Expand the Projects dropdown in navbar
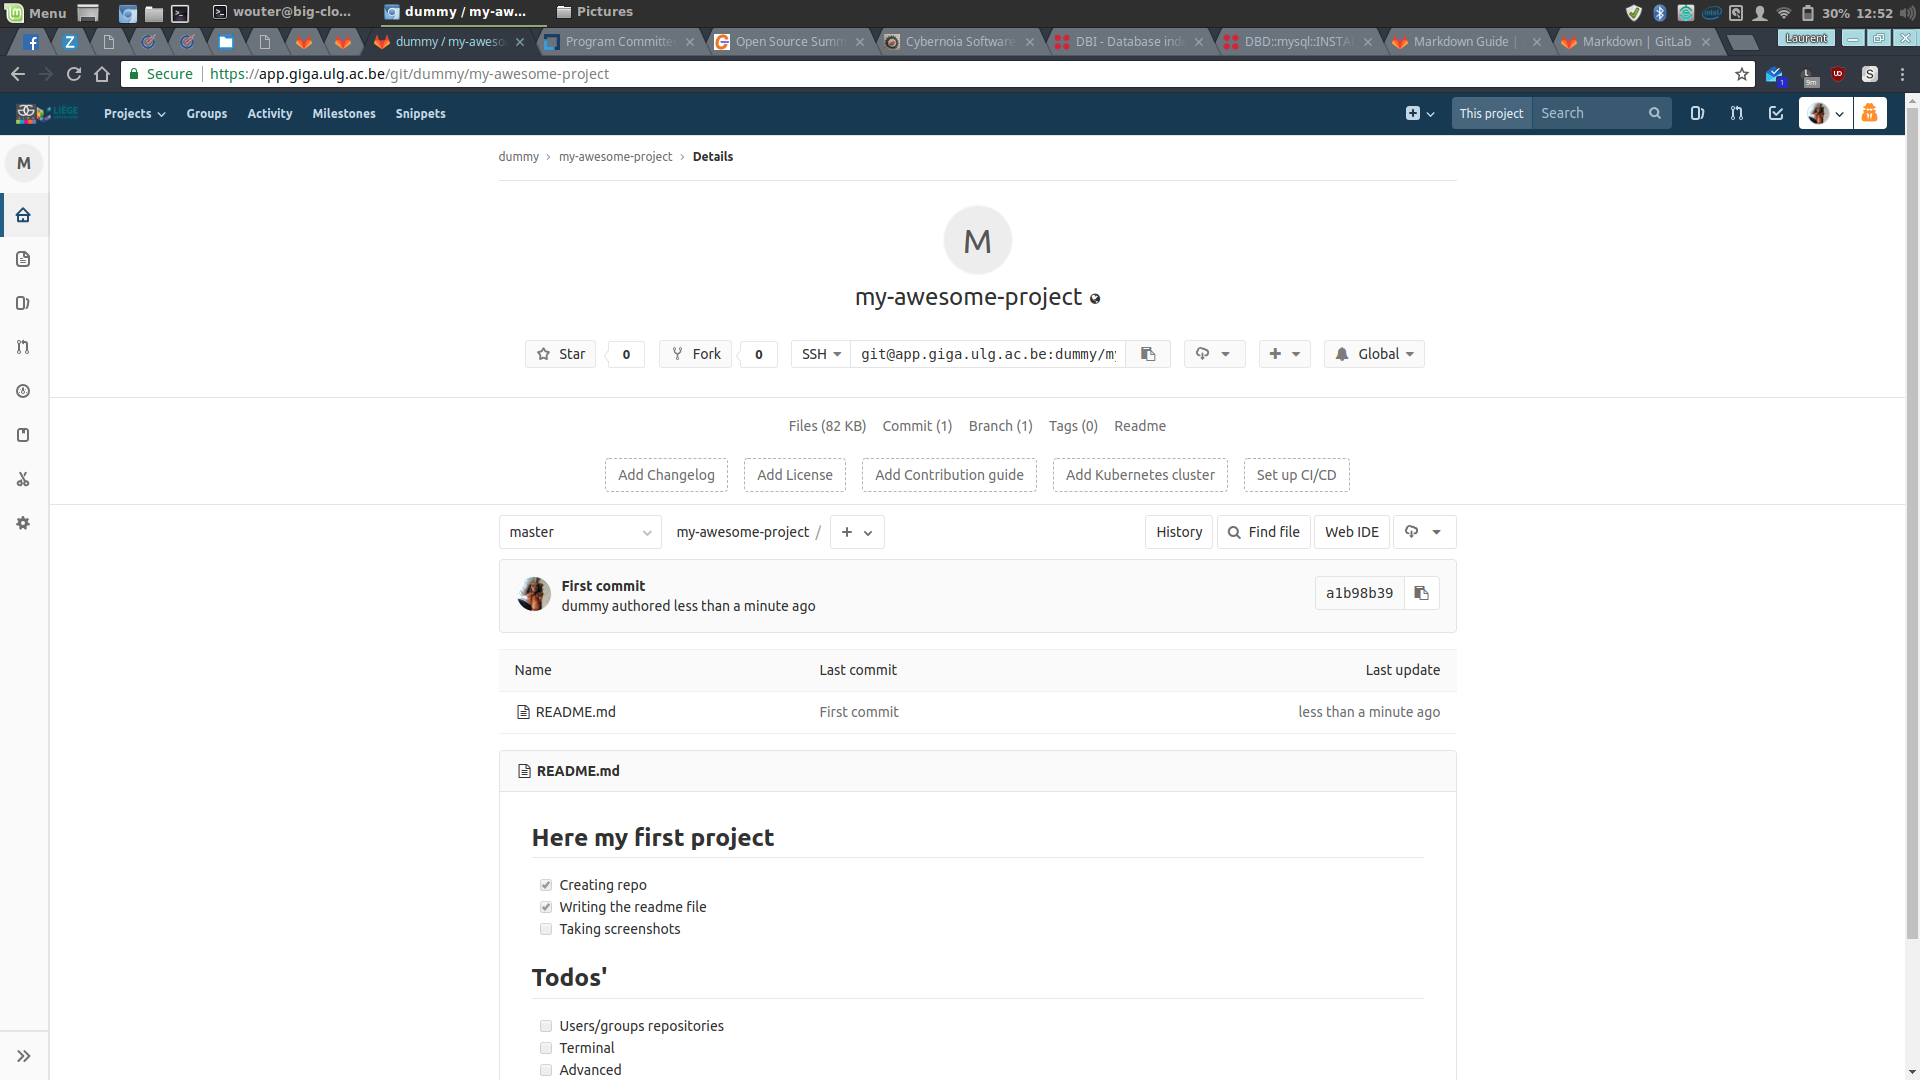 [134, 113]
